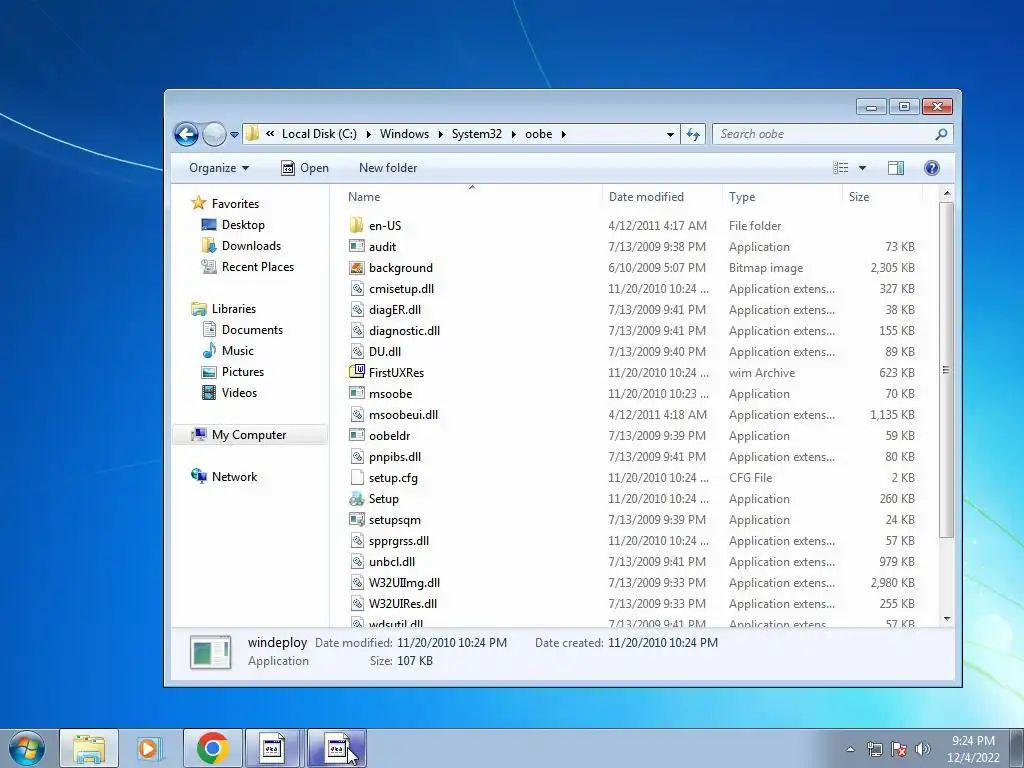This screenshot has height=768, width=1024.
Task: Select the setupsqm application icon
Action: (357, 520)
